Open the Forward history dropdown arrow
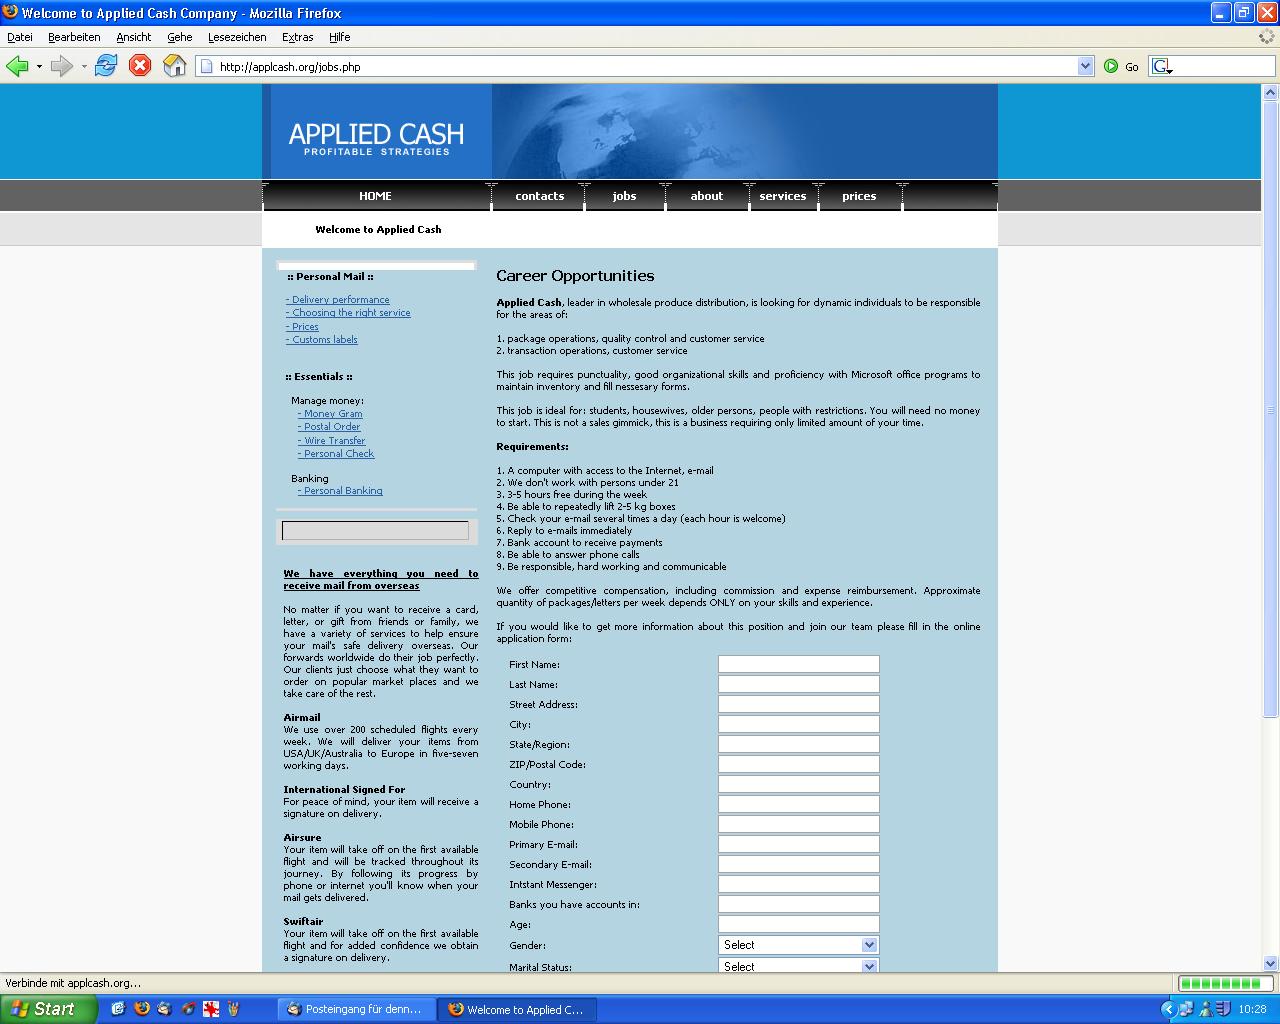 [84, 67]
